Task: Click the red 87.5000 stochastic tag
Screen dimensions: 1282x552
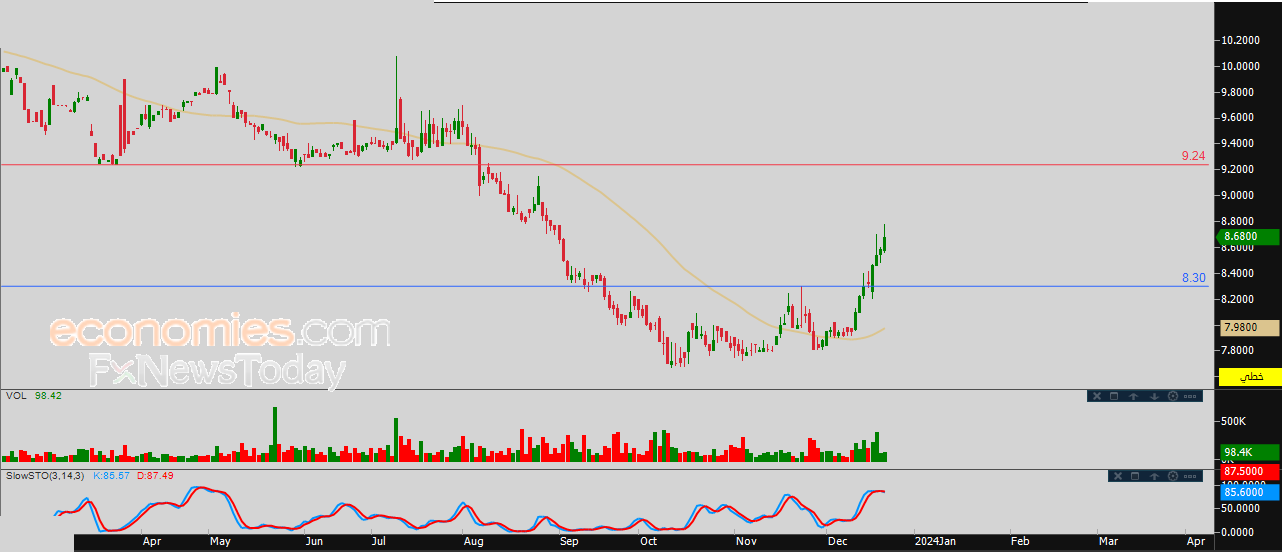Action: tap(1249, 471)
